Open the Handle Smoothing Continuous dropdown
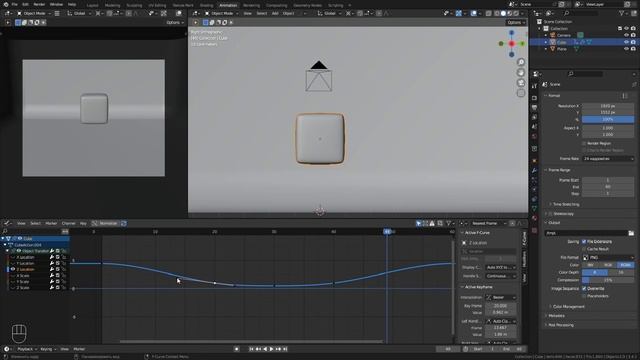 point(501,276)
